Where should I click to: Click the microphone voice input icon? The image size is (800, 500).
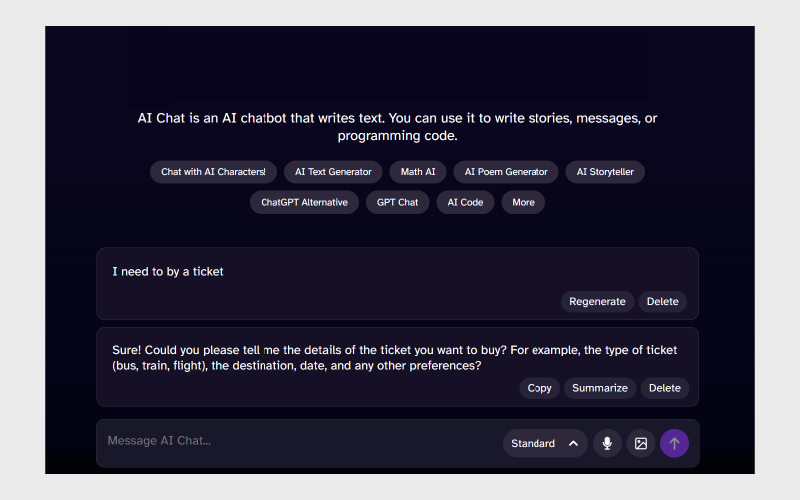click(x=607, y=443)
